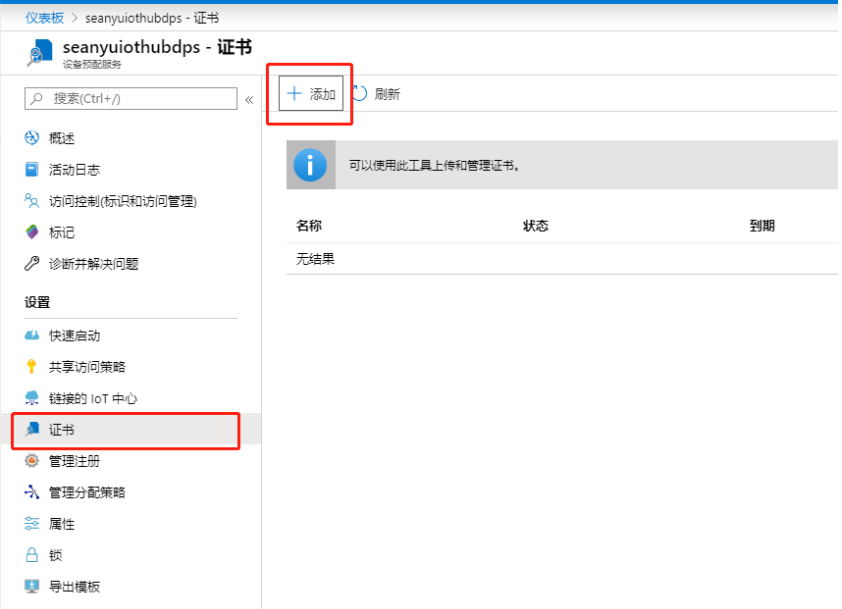This screenshot has height=609, width=842.
Task: Select 属性 in settings
Action: pos(62,524)
